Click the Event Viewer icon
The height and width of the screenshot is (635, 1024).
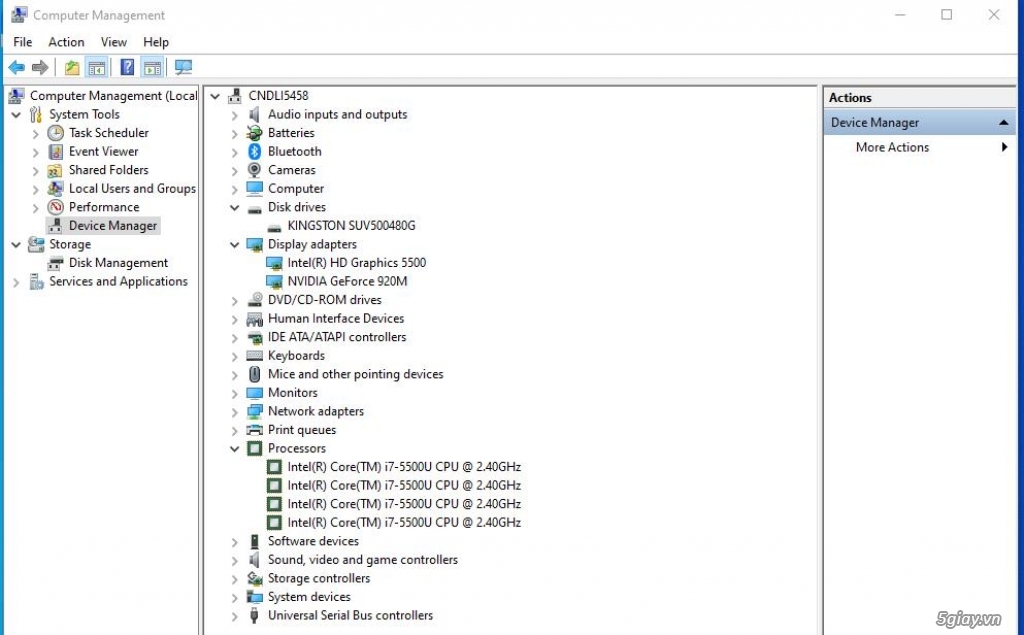tap(56, 152)
